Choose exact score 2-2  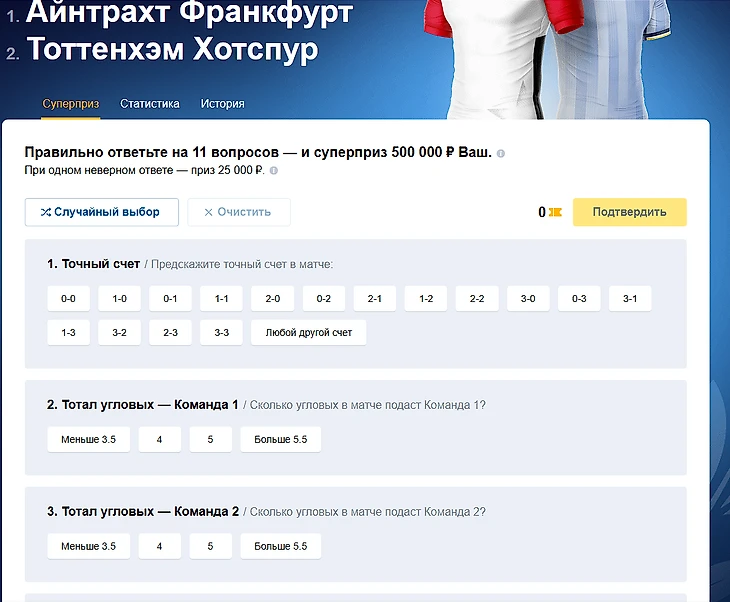click(x=477, y=298)
